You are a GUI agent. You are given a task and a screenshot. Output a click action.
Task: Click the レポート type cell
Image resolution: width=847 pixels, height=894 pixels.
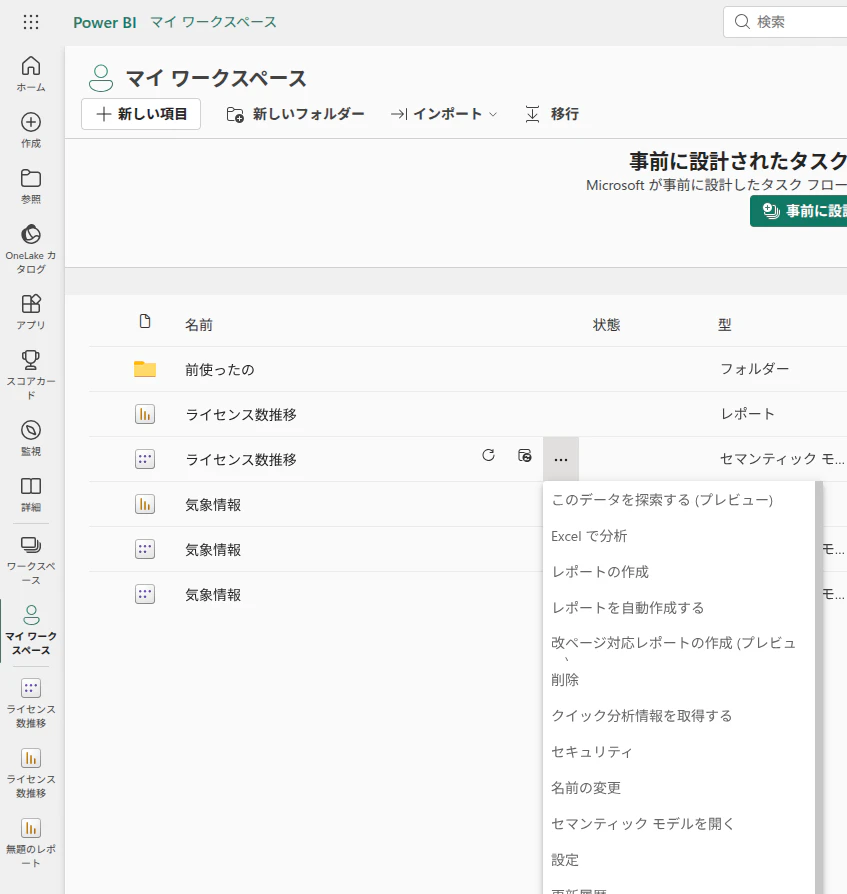coord(748,414)
